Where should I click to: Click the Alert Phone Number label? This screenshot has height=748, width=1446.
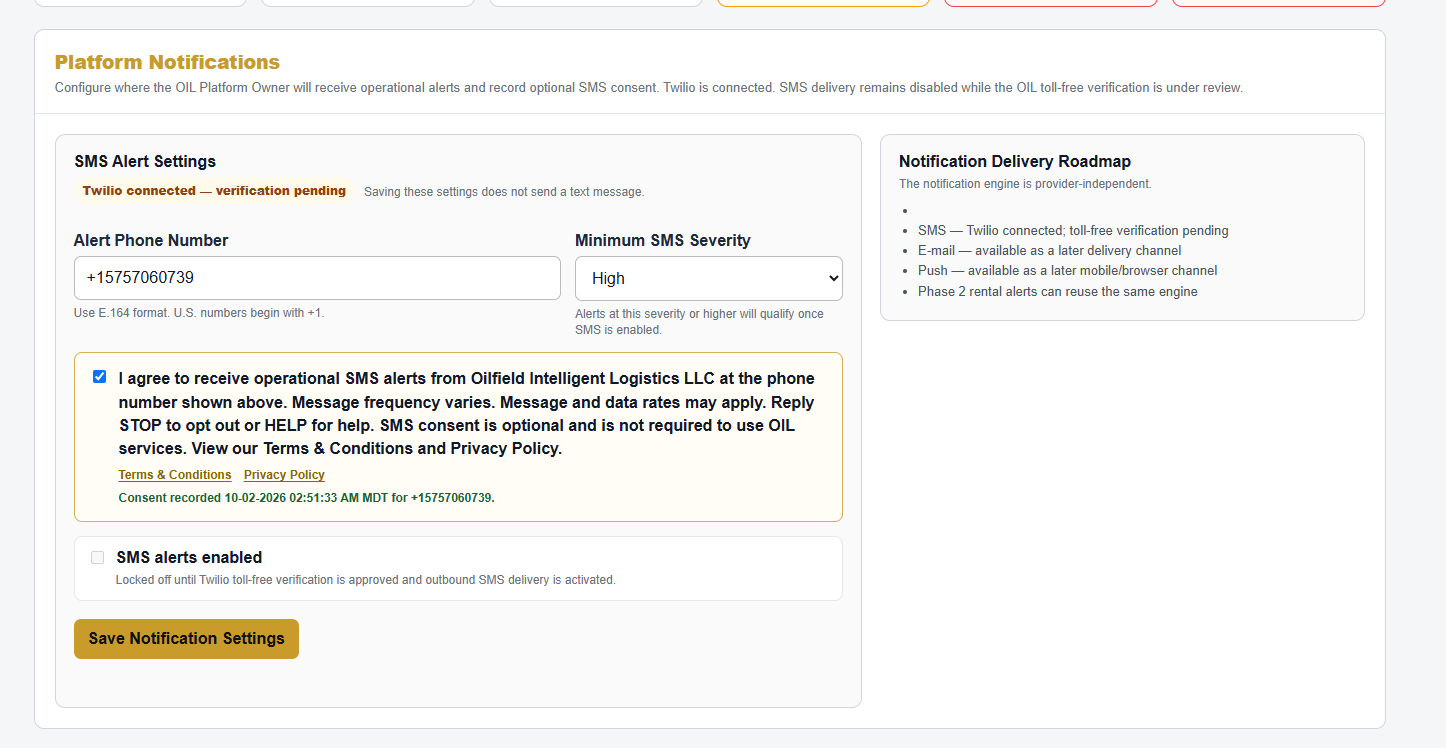(x=151, y=241)
